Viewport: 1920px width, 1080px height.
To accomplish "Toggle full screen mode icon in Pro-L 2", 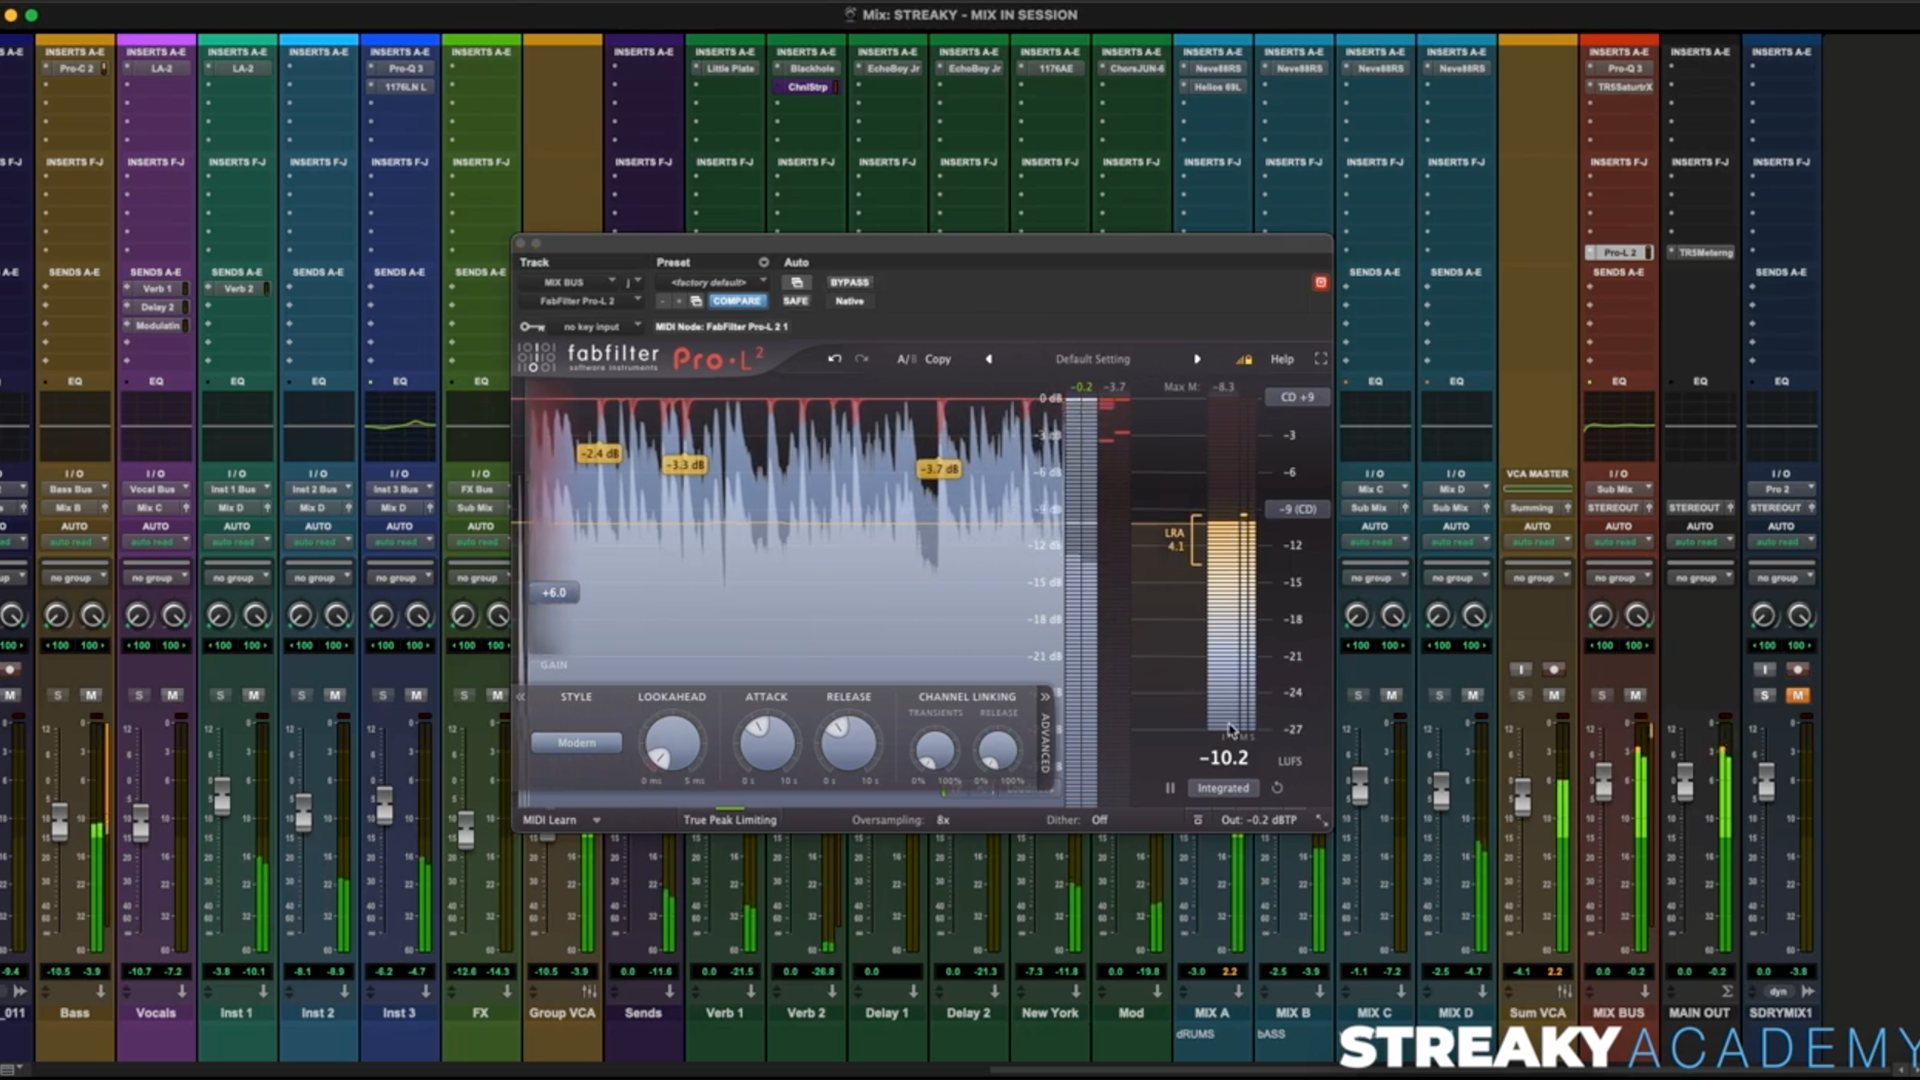I will [1320, 359].
